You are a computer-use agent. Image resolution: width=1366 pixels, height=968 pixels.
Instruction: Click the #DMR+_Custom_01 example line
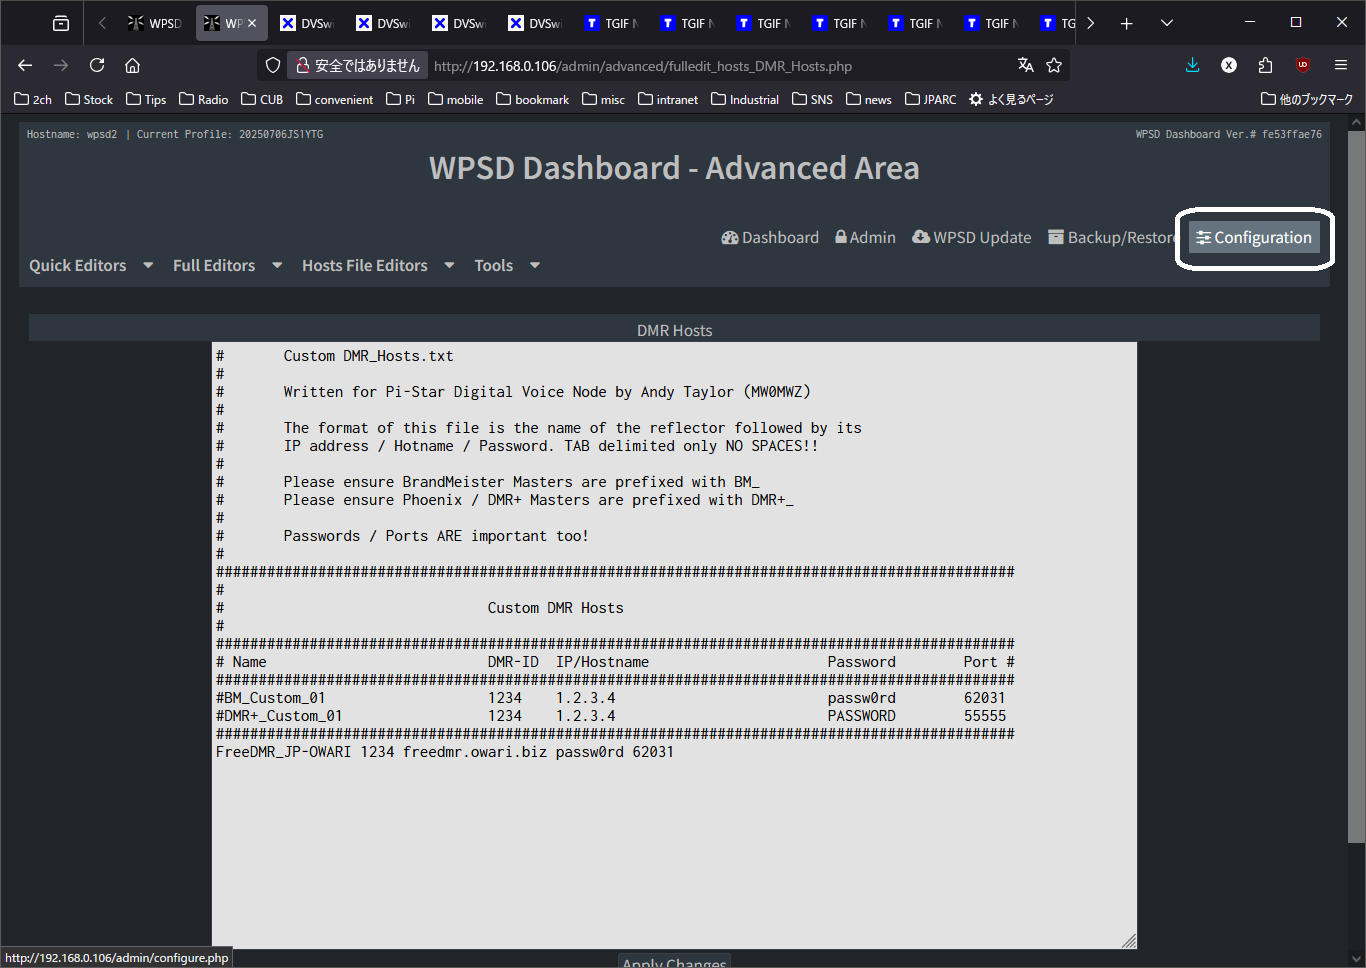(611, 716)
